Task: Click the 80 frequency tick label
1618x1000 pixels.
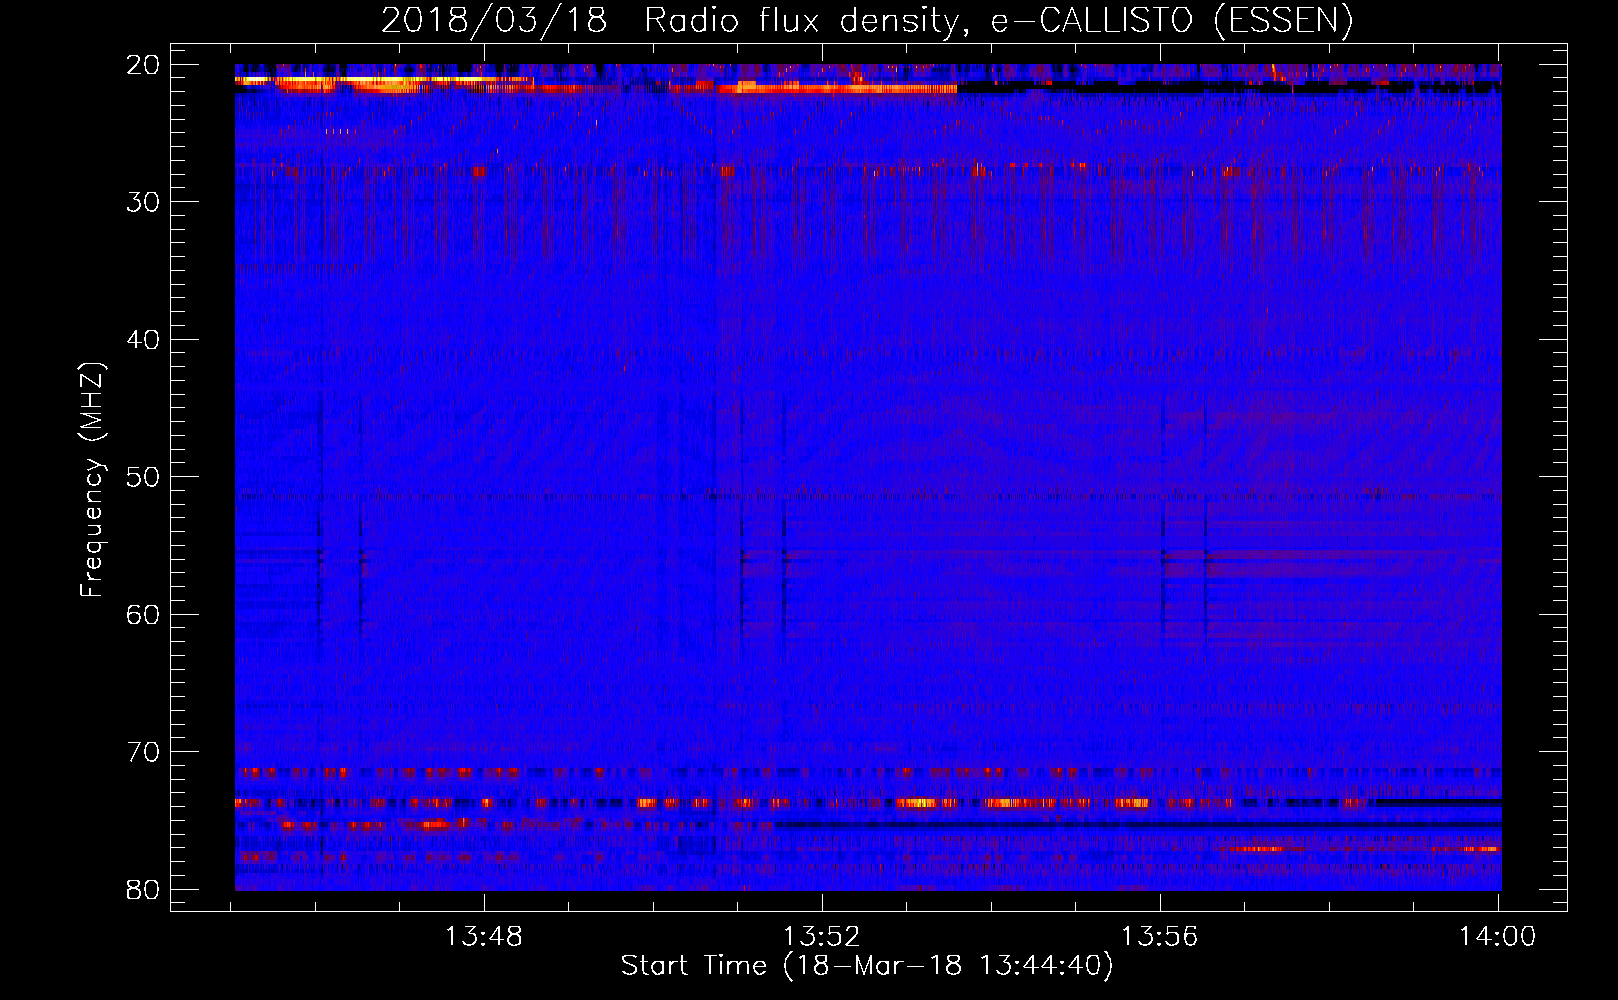Action: 144,890
